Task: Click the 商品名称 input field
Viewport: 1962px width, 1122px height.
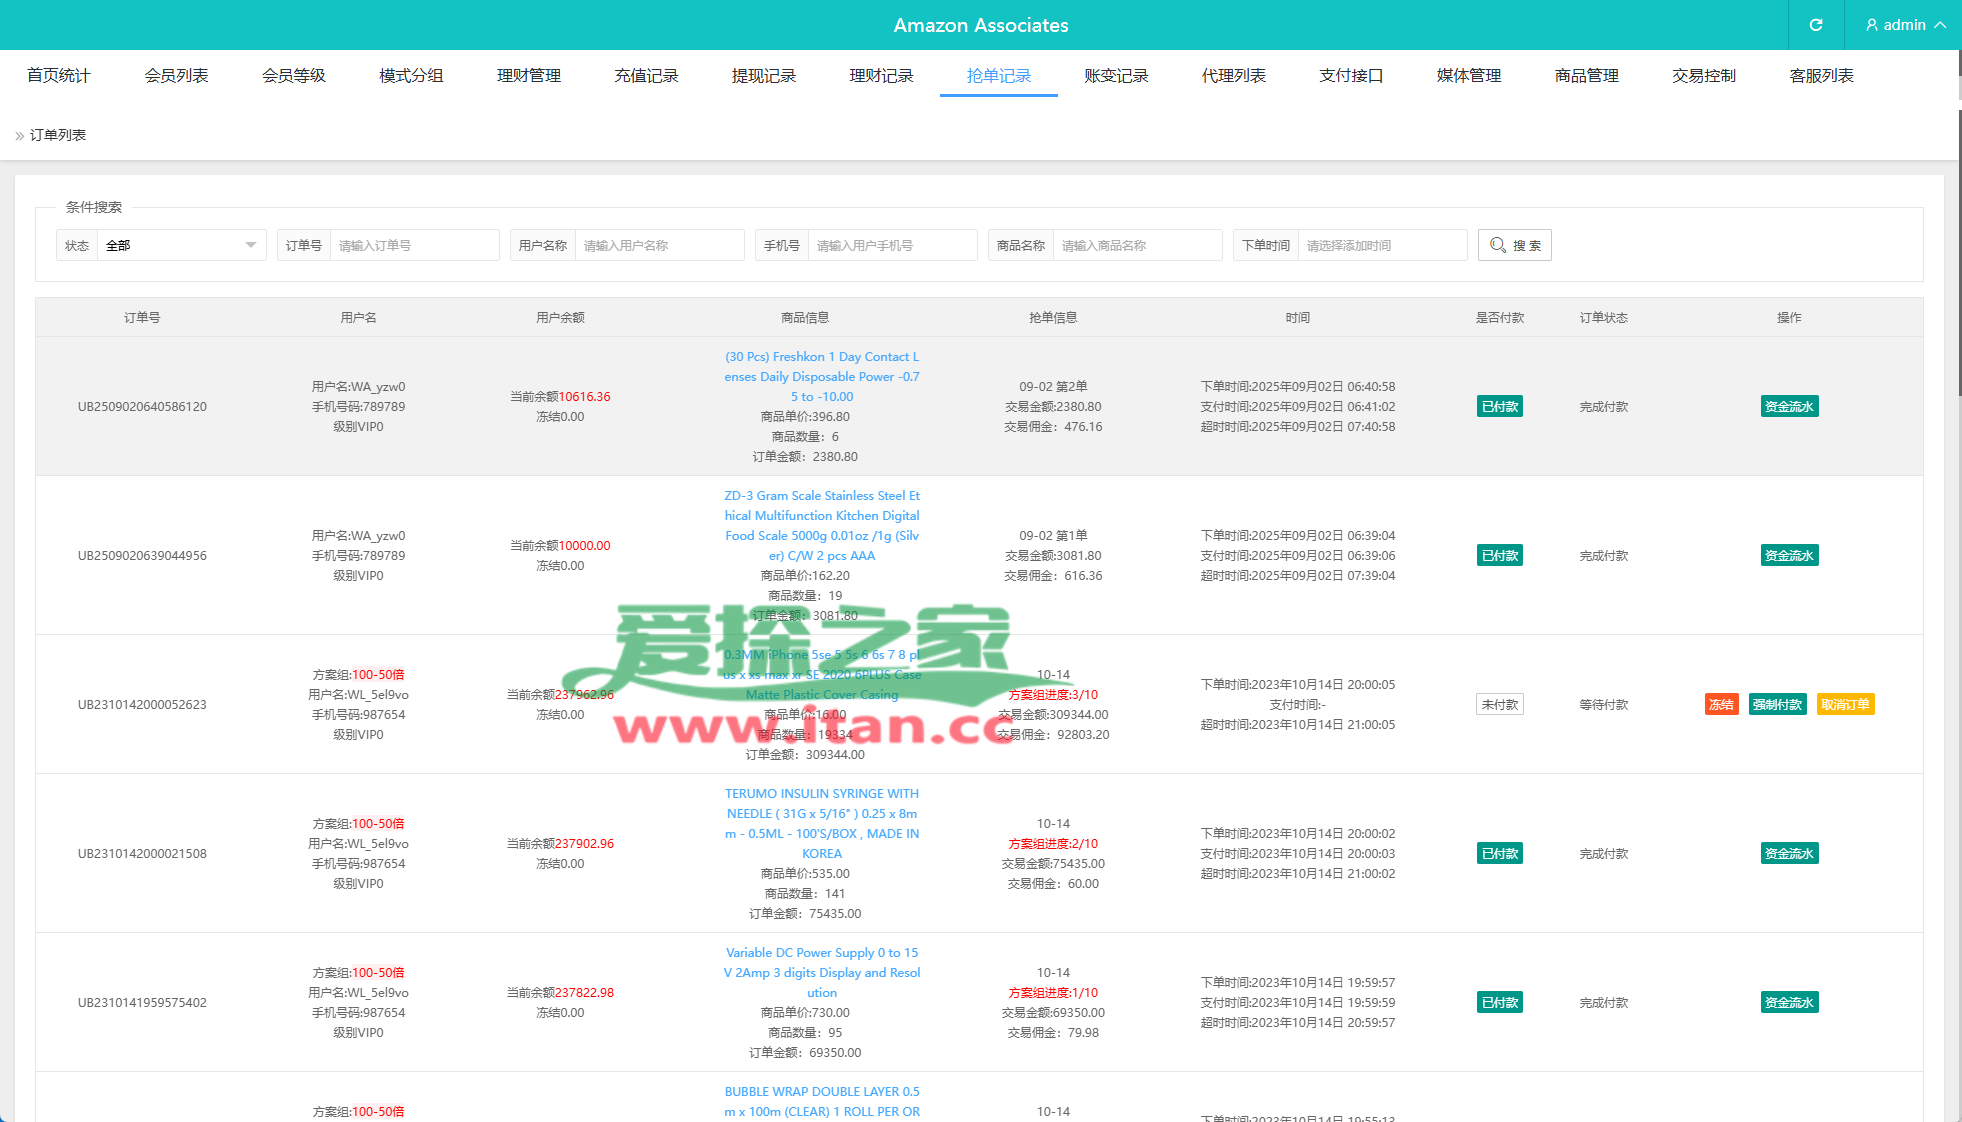Action: 1137,245
